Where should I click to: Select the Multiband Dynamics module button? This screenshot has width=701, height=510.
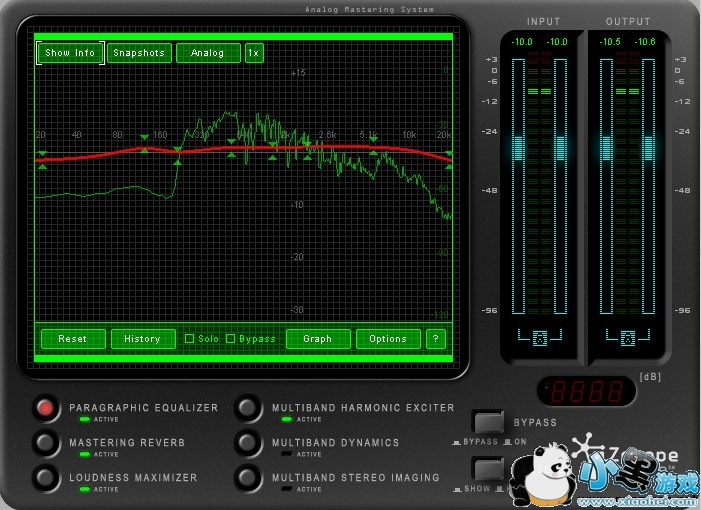248,442
